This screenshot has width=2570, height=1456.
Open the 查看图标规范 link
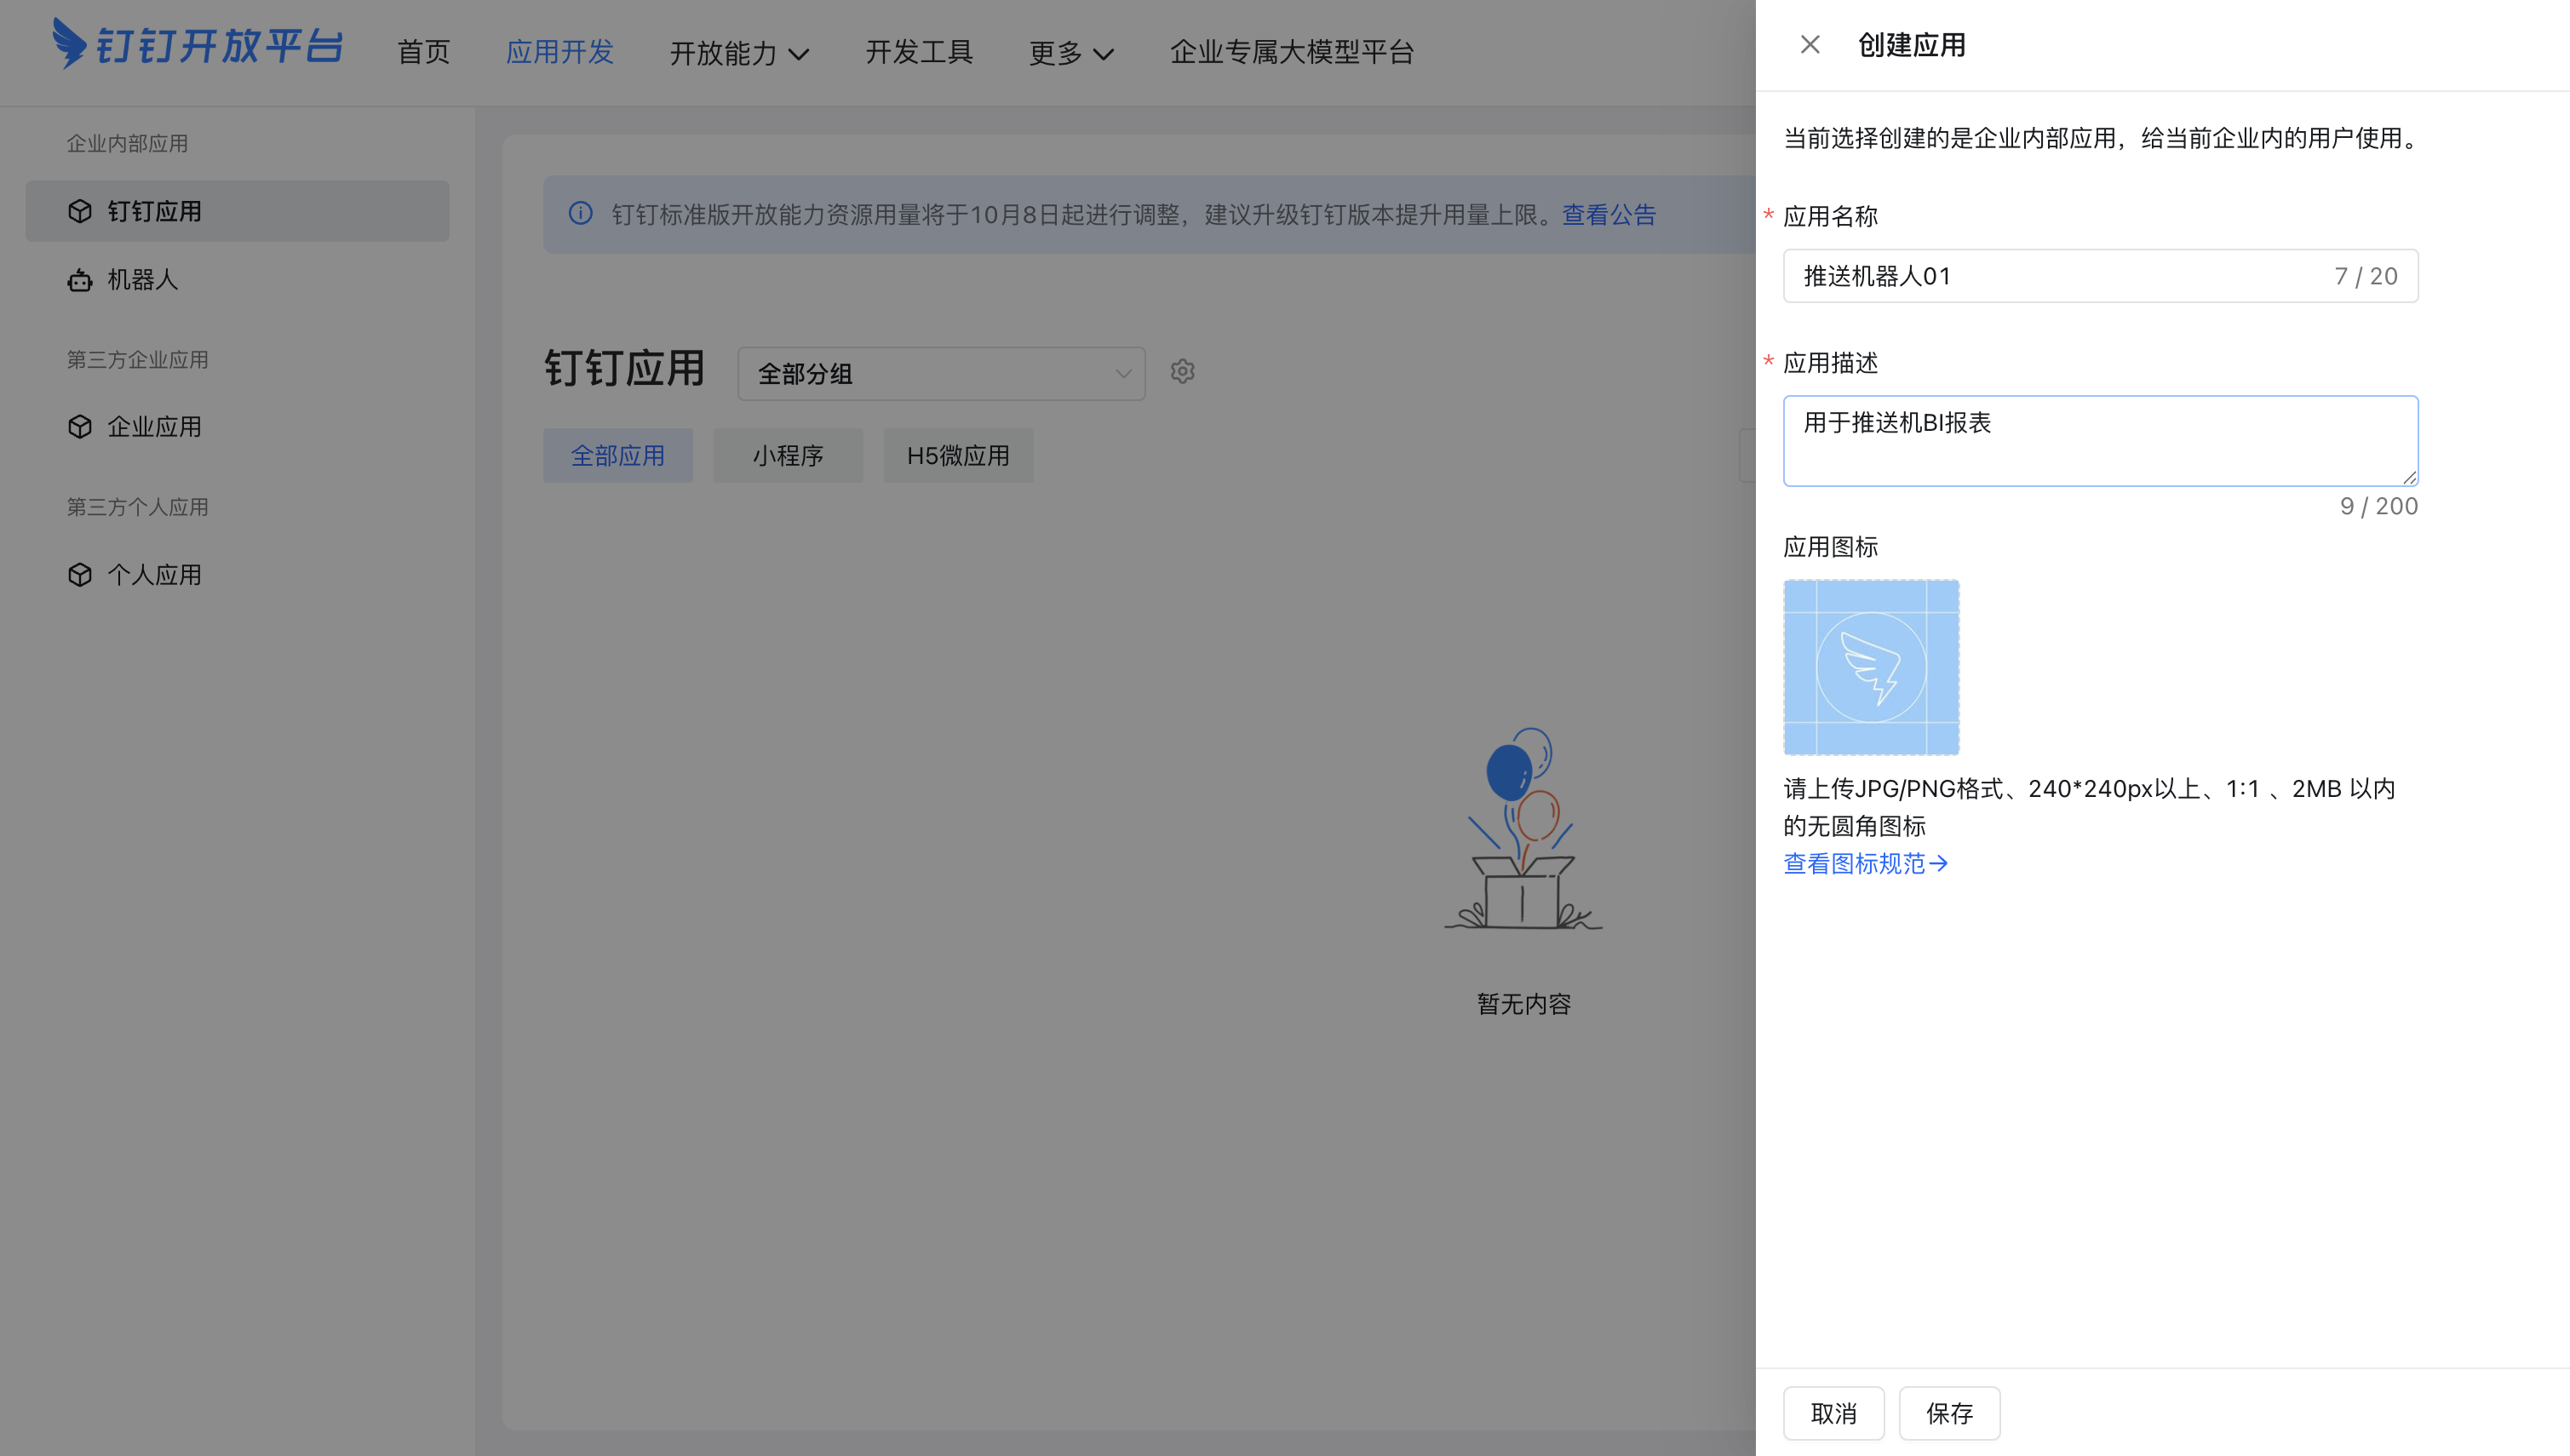coord(1865,863)
